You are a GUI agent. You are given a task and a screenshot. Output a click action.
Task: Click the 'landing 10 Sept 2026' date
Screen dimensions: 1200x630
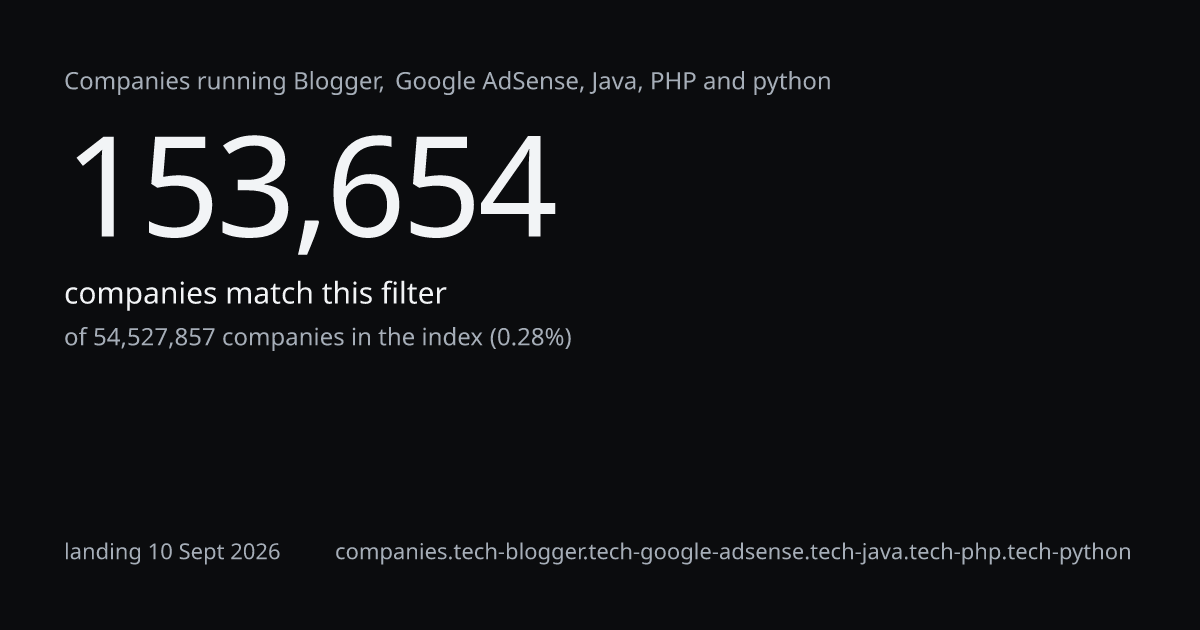coord(172,552)
